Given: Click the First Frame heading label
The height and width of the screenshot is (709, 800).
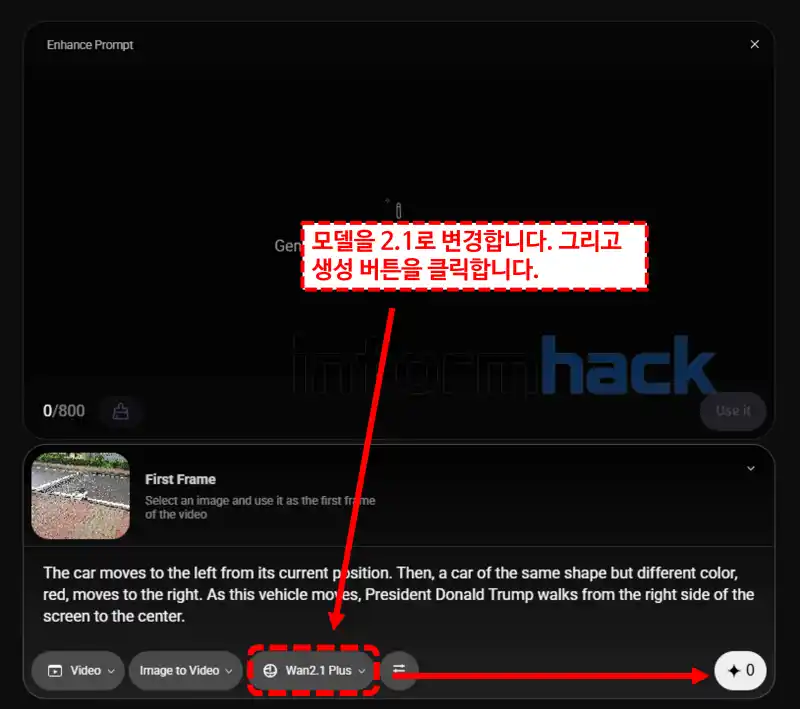Looking at the screenshot, I should [180, 479].
